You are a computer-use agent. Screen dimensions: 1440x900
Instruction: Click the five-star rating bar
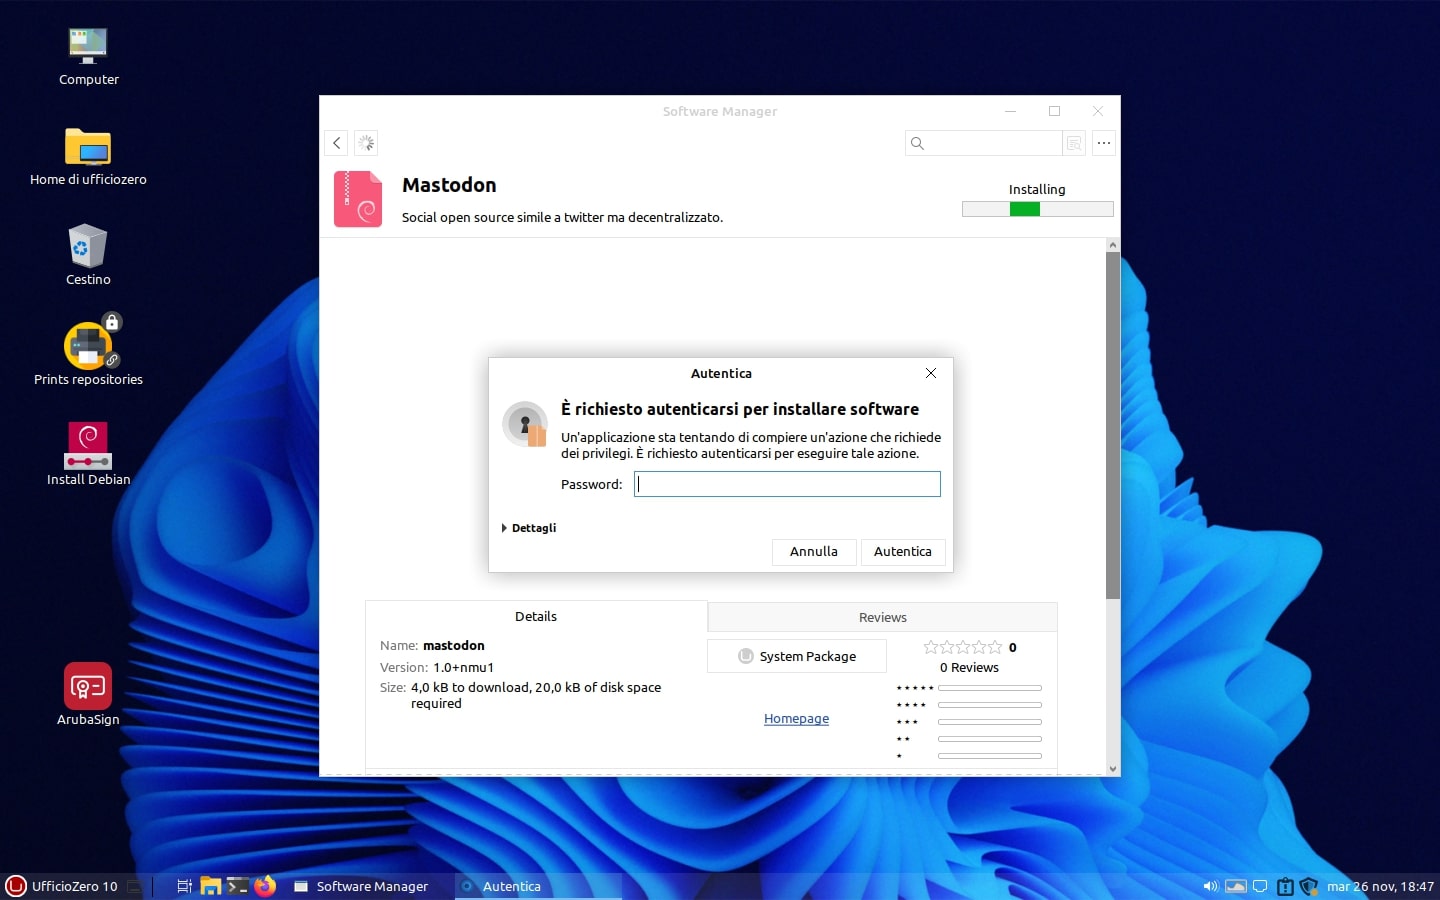[x=990, y=688]
